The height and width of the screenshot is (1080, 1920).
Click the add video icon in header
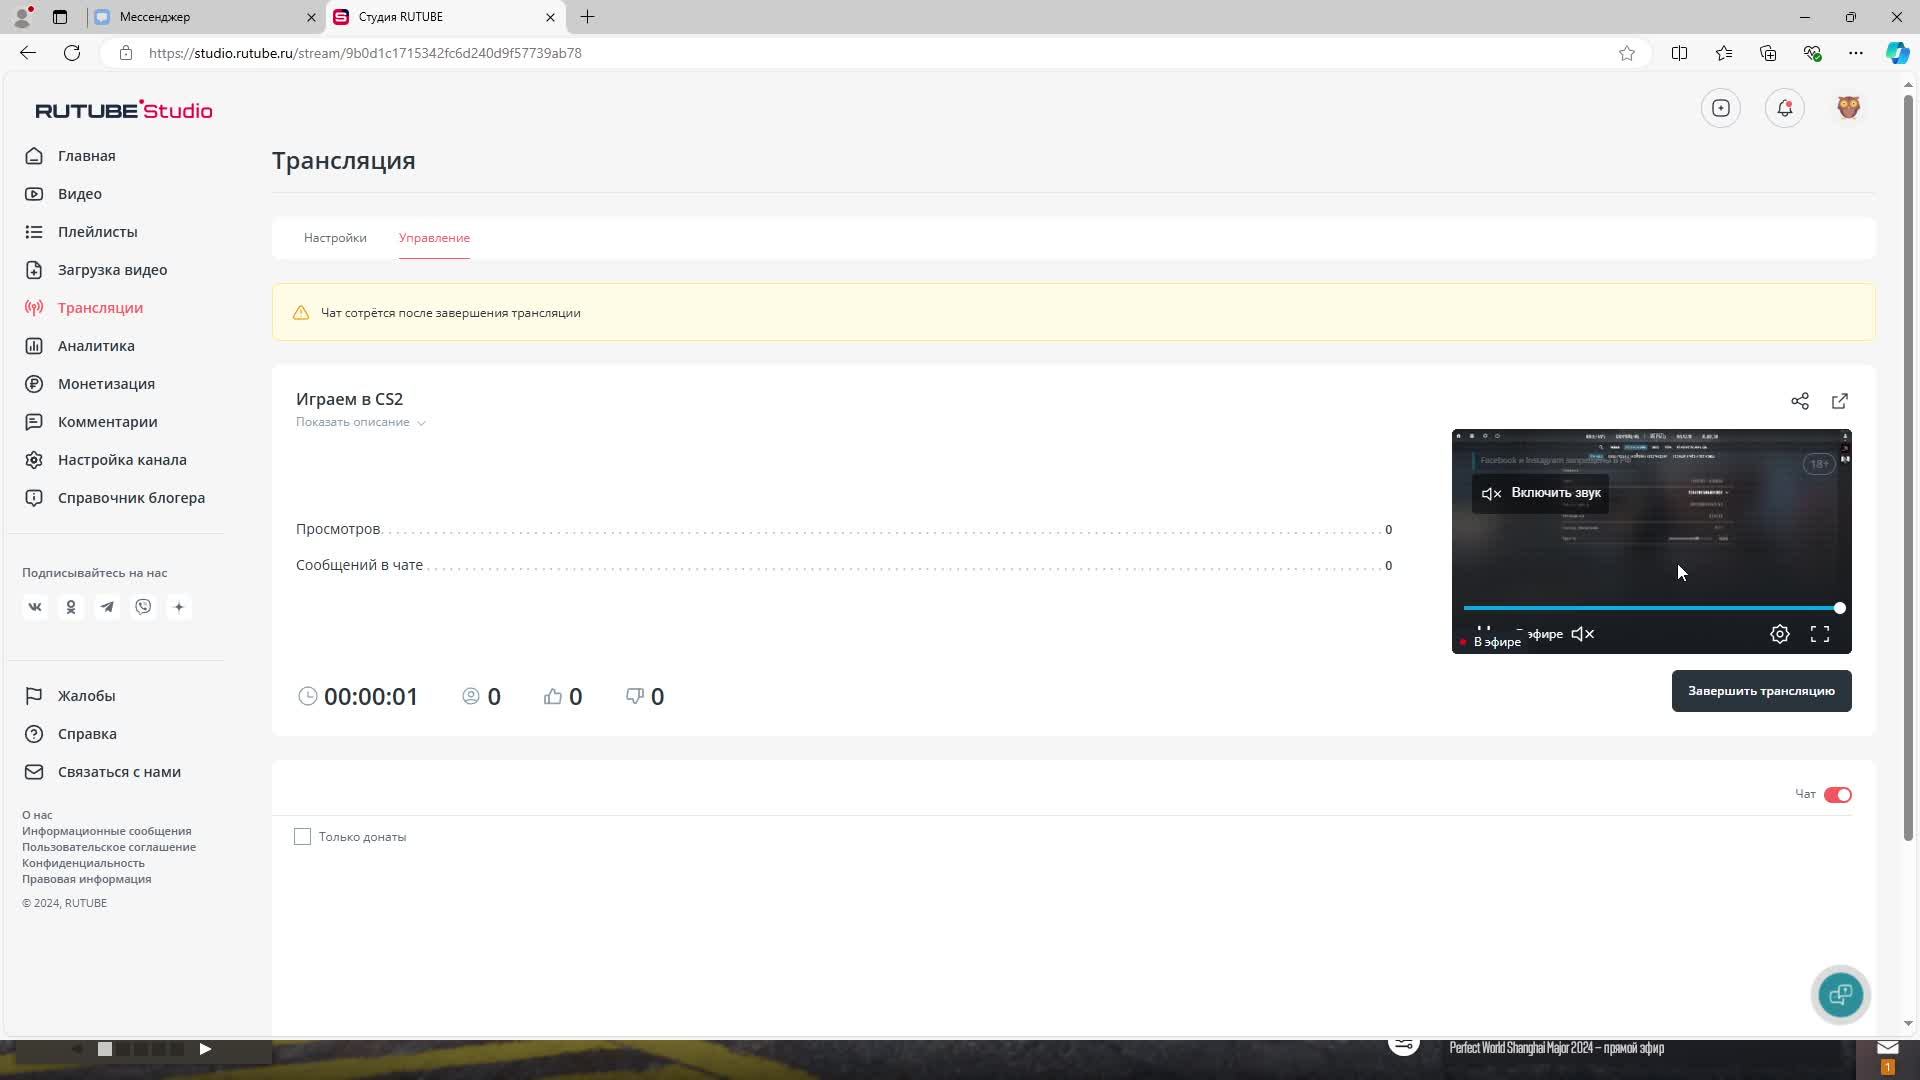click(1721, 108)
